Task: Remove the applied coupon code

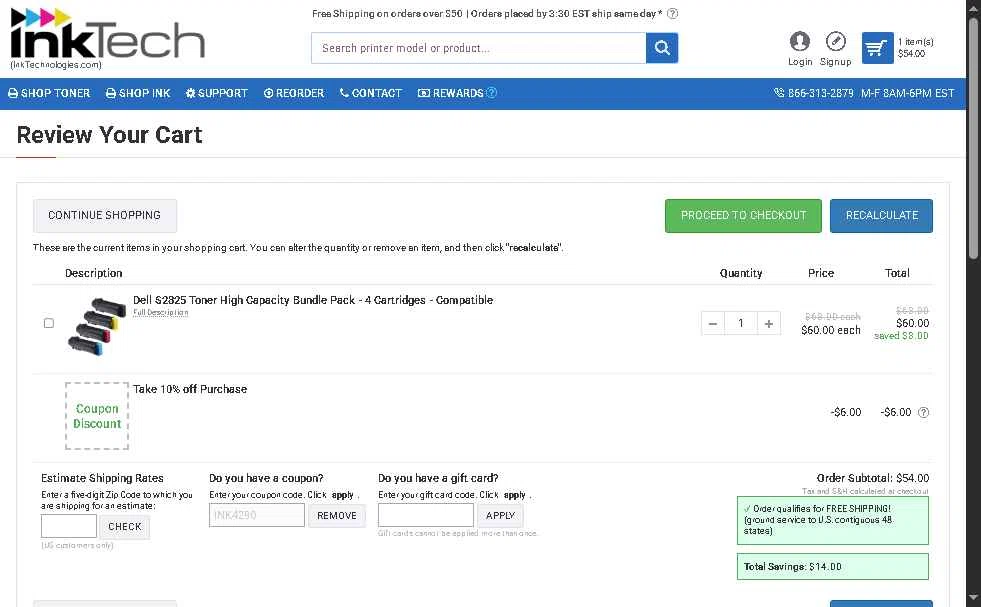Action: (337, 516)
